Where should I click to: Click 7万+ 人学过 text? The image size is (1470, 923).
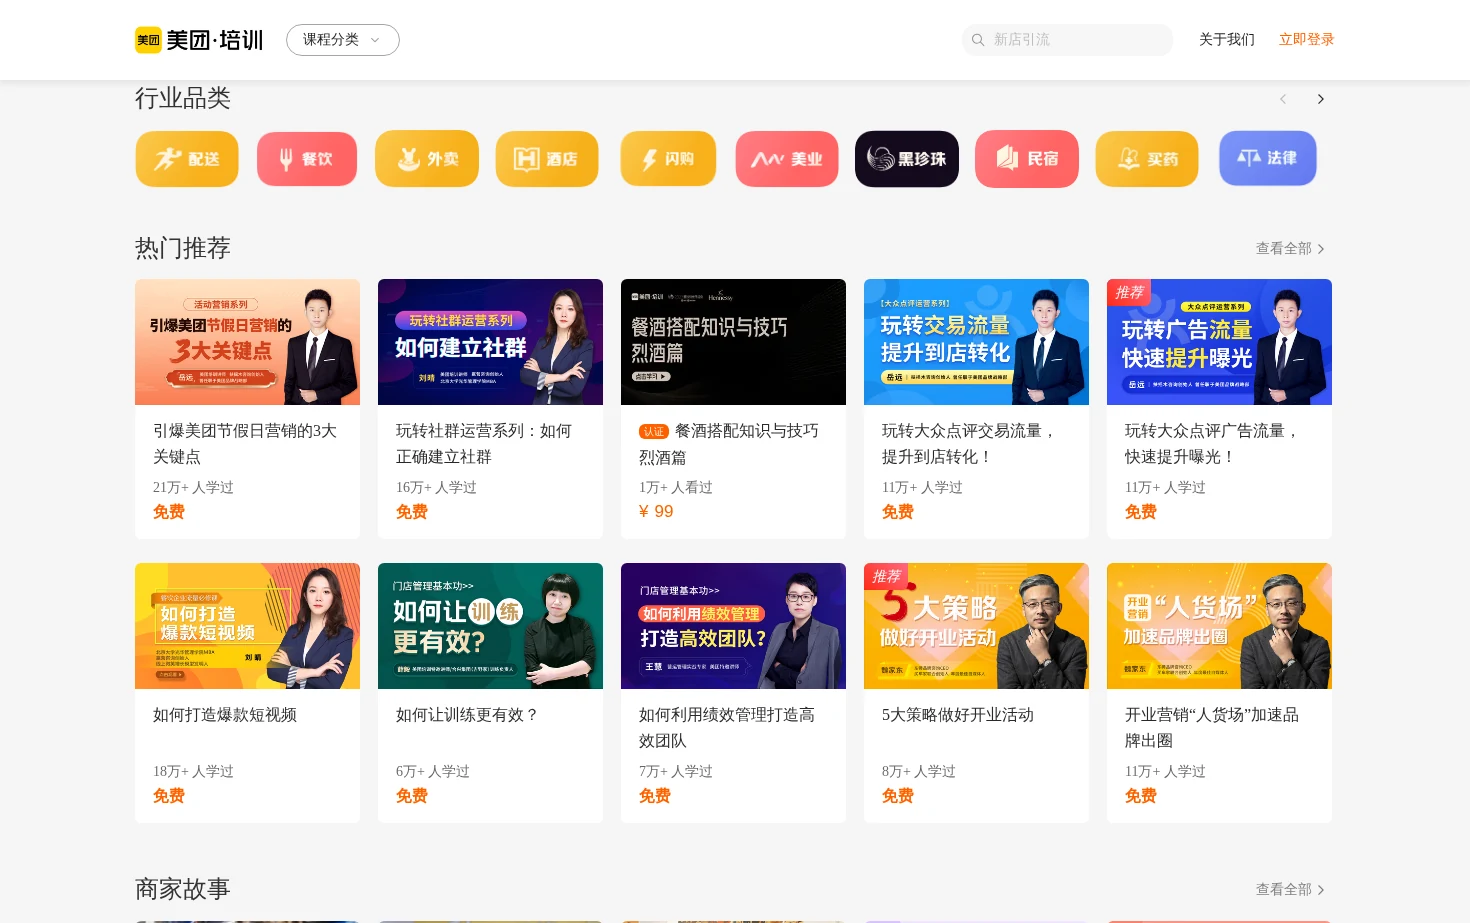click(676, 771)
